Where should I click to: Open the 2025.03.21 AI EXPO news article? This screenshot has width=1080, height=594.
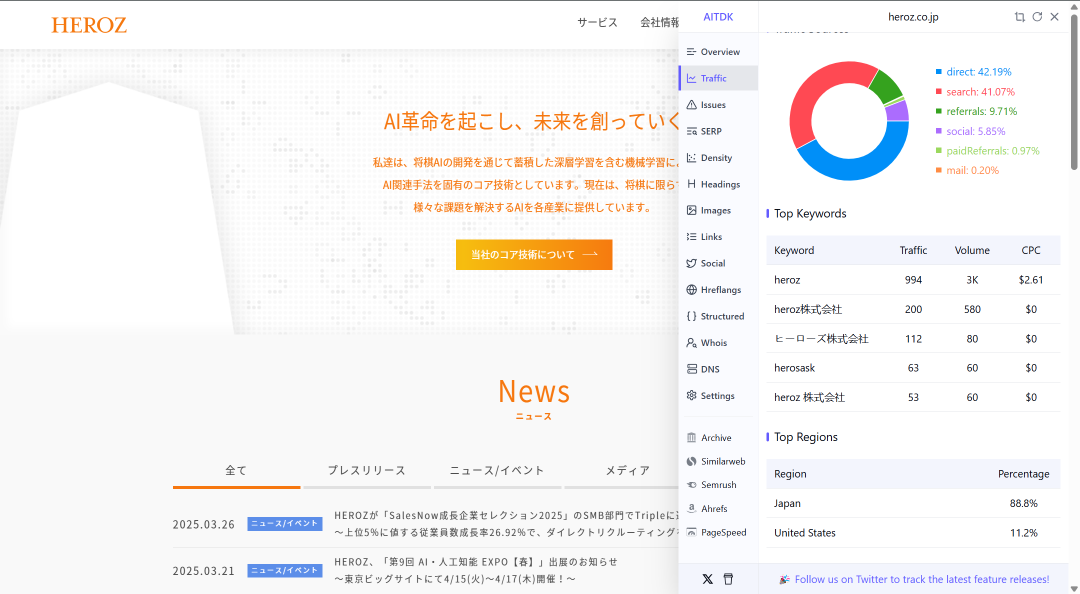(476, 571)
